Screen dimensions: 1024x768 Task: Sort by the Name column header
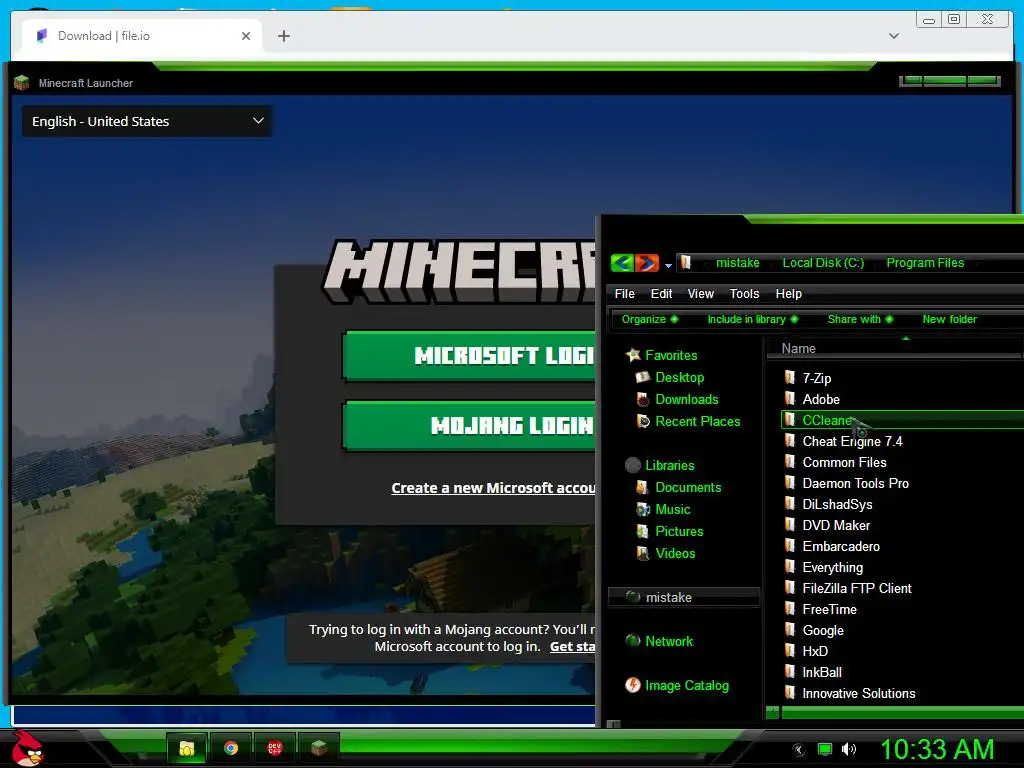click(799, 349)
